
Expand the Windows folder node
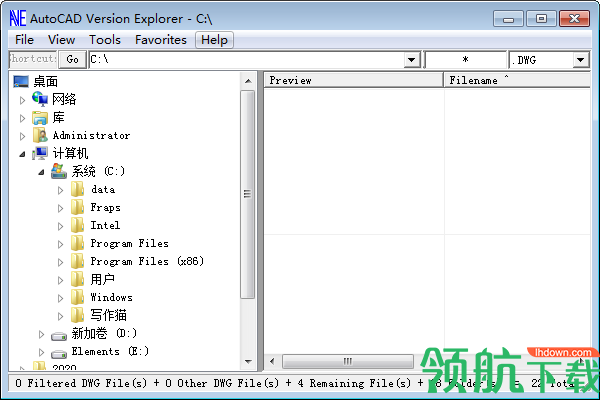tap(60, 298)
